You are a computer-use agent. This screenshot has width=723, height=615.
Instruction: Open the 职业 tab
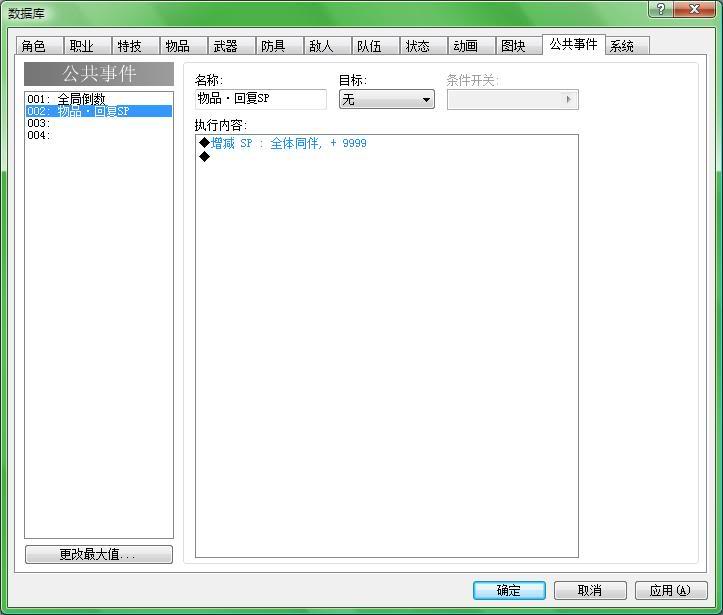pos(88,46)
